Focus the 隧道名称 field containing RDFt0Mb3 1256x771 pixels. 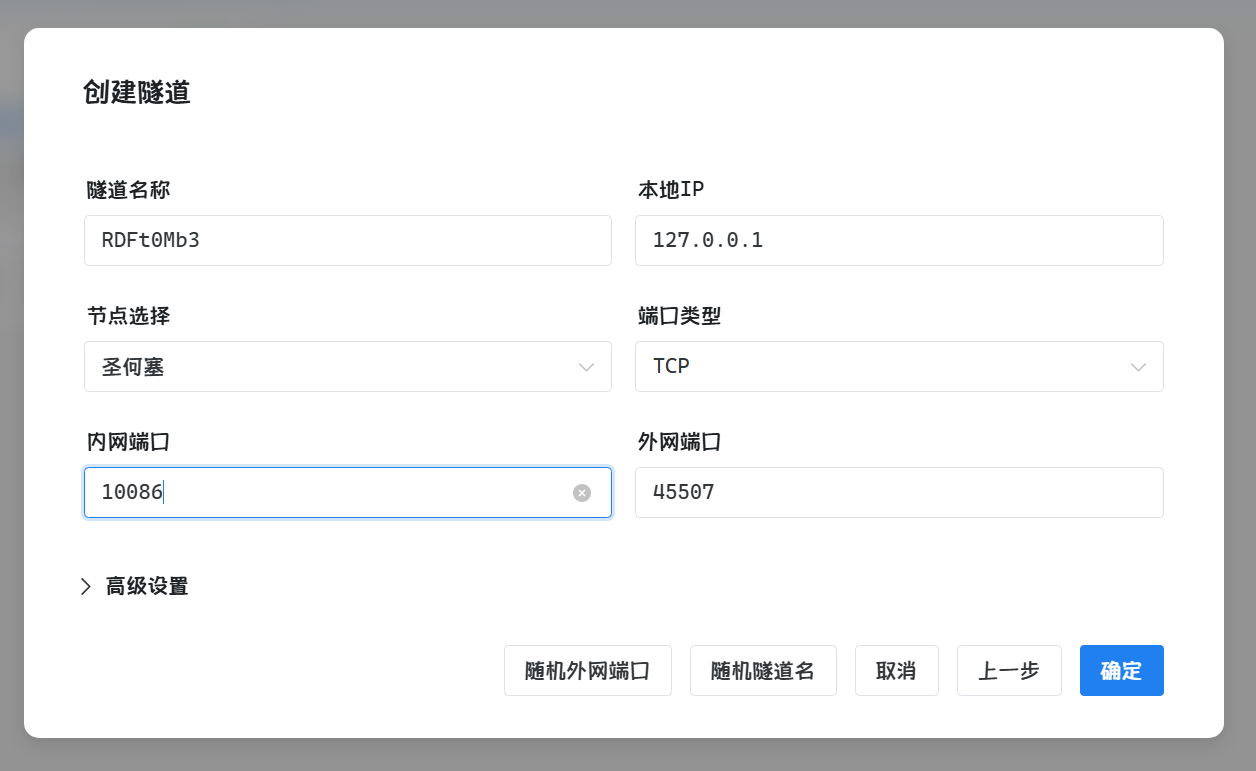point(347,241)
